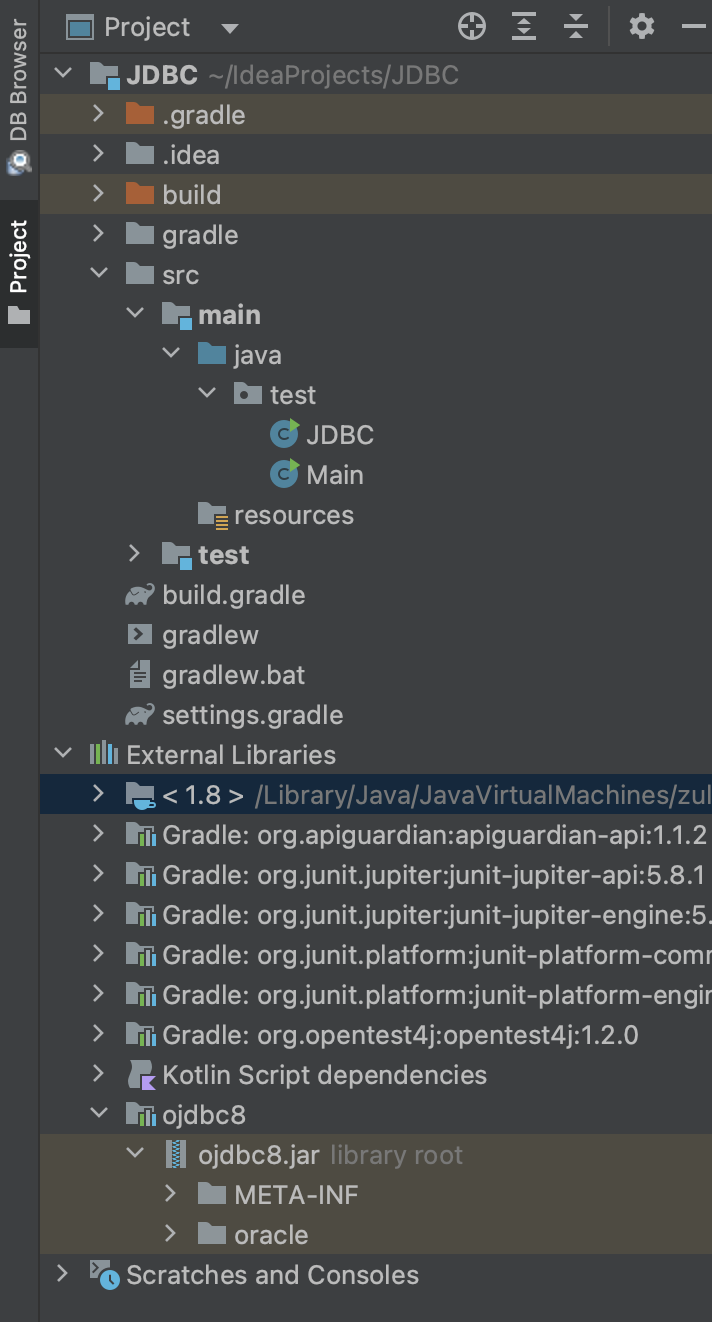Expand the junit-platform-commons Gradle library
The image size is (712, 1322).
coord(98,954)
